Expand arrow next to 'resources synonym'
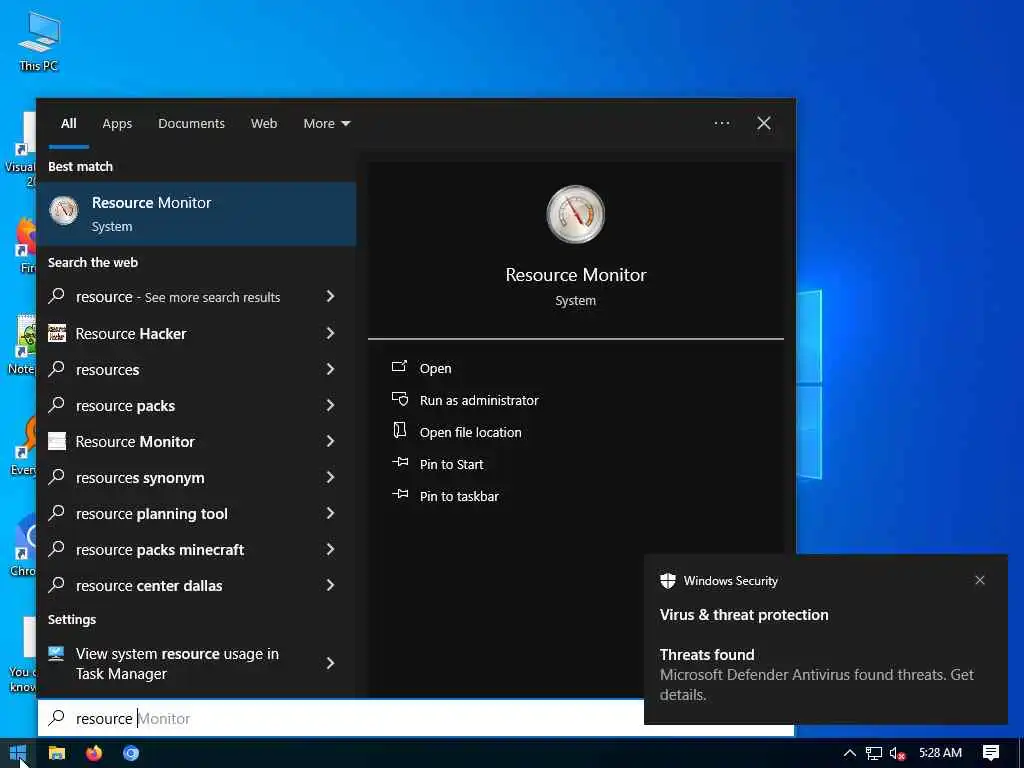The image size is (1024, 768). click(x=330, y=477)
